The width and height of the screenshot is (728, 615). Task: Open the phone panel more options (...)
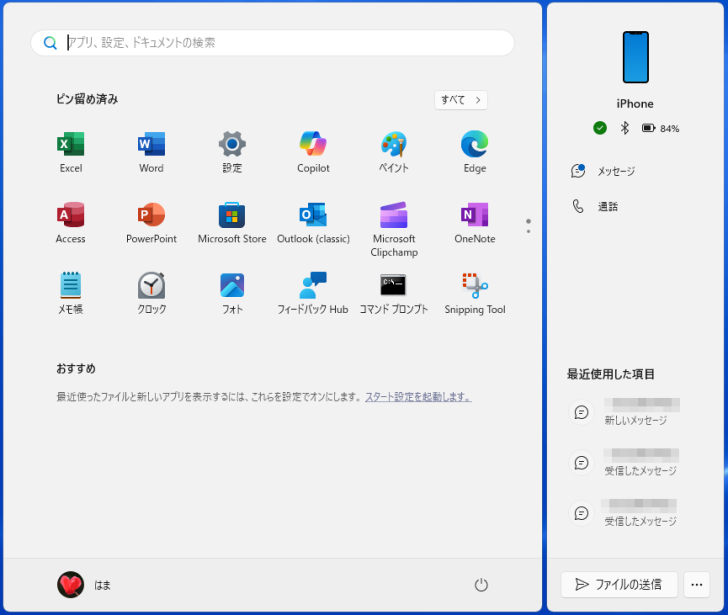tap(696, 584)
